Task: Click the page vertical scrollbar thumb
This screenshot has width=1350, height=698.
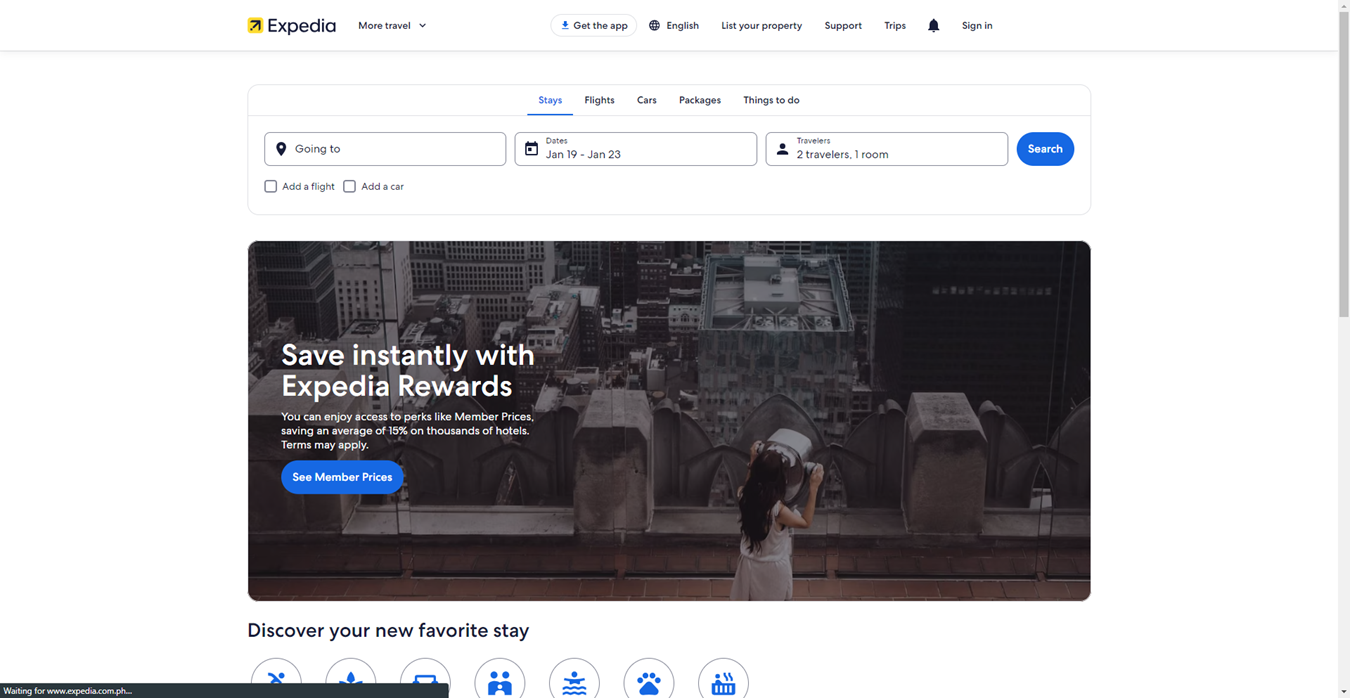Action: coord(1344,165)
